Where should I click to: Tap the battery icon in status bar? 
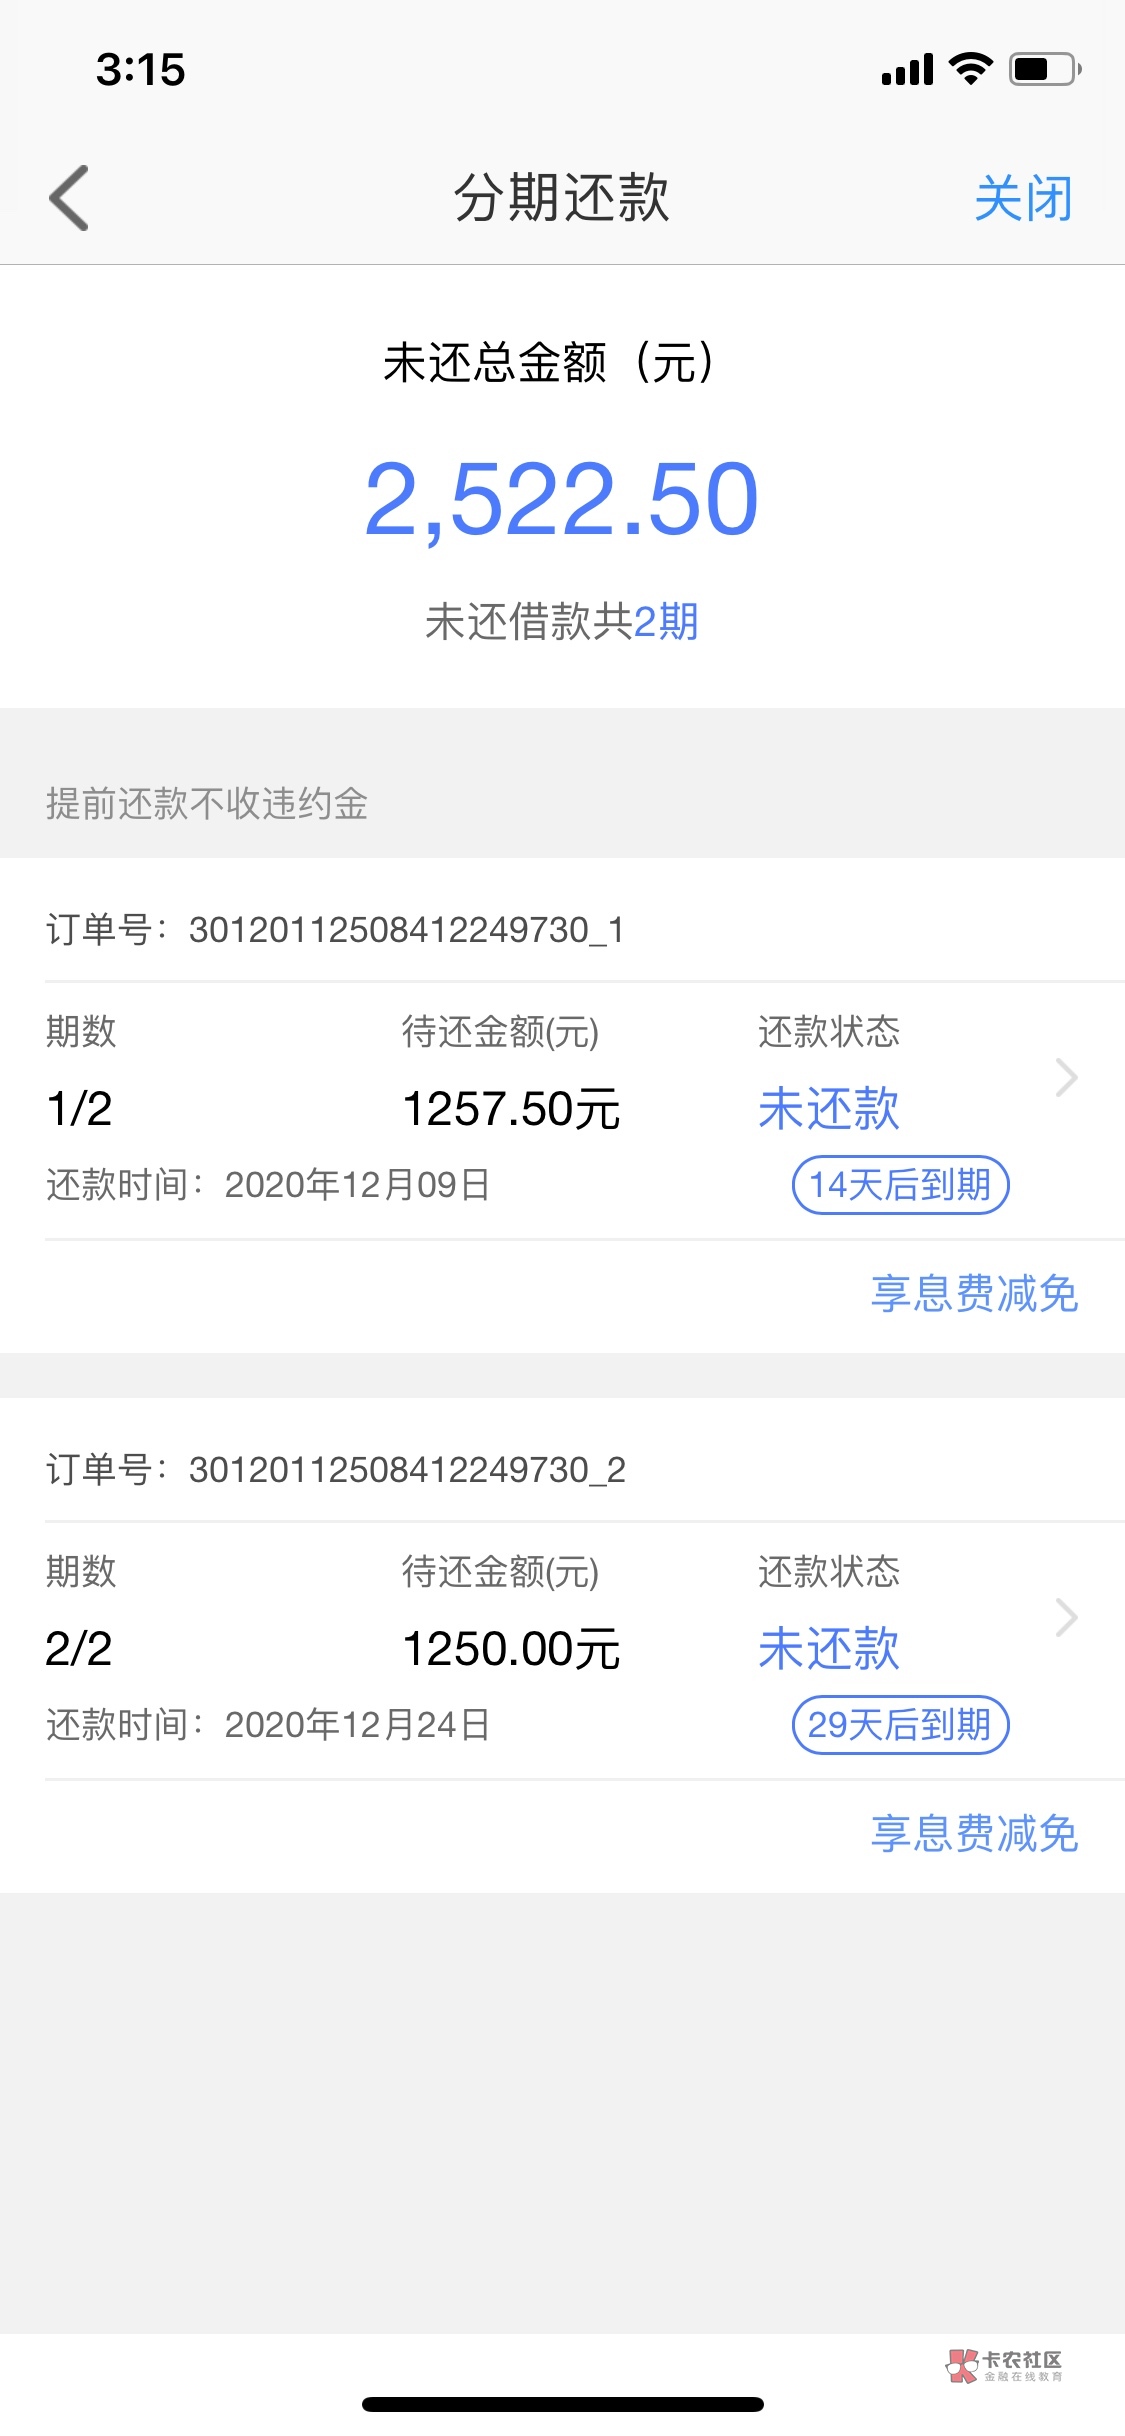pos(1044,69)
